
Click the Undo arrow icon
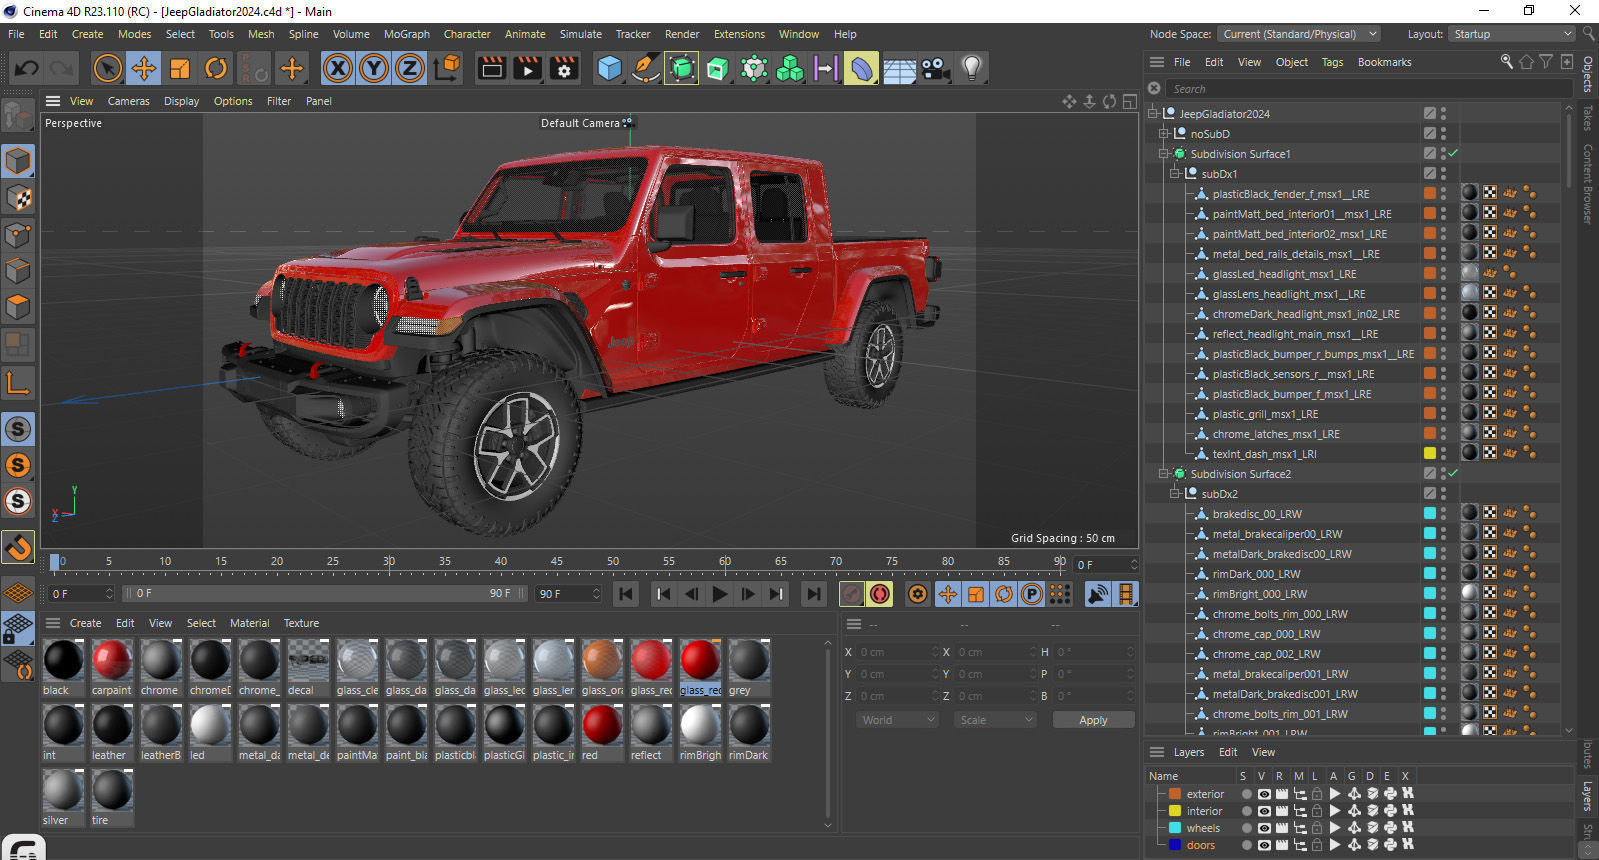tap(27, 68)
